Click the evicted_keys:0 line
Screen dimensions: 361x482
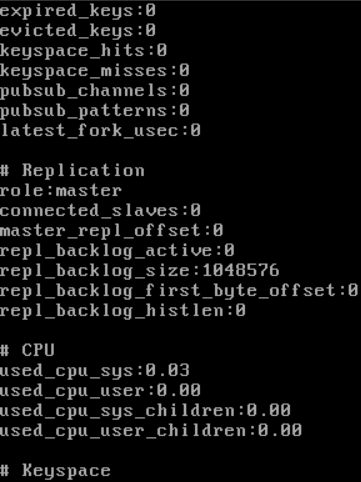pos(78,32)
